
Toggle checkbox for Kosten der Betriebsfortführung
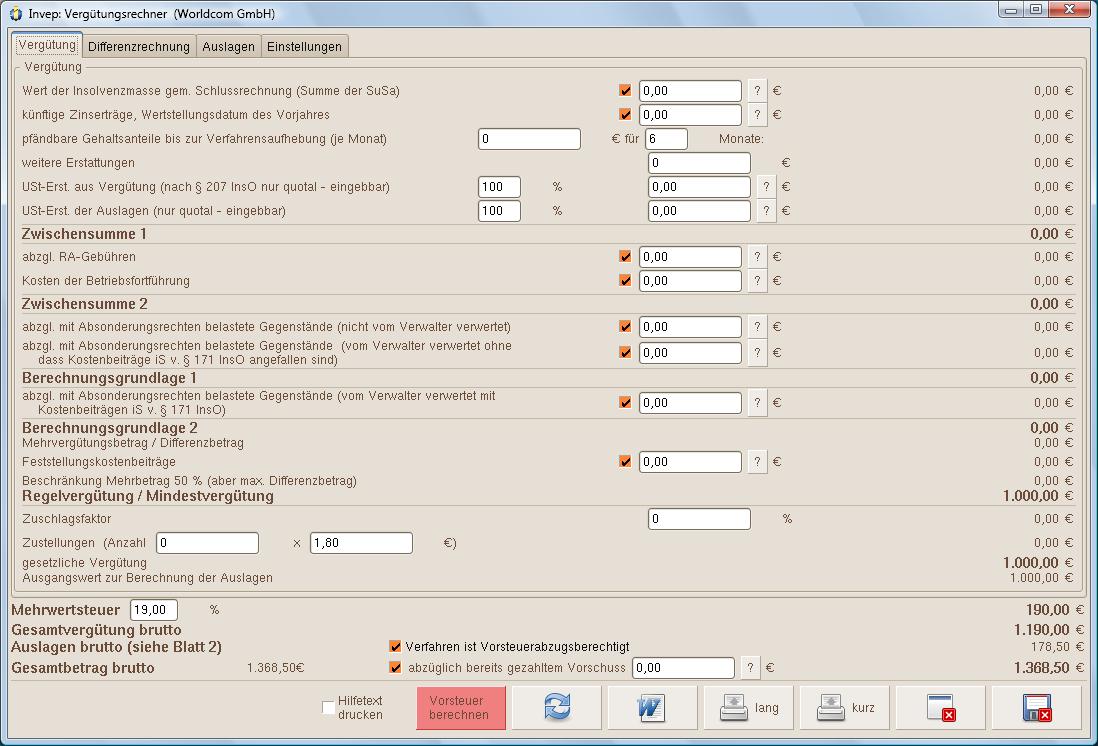(625, 280)
